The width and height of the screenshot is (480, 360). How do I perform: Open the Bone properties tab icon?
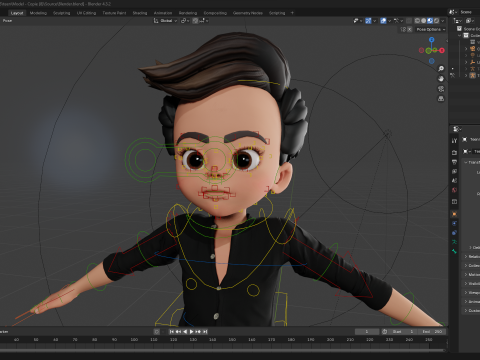pos(454,251)
